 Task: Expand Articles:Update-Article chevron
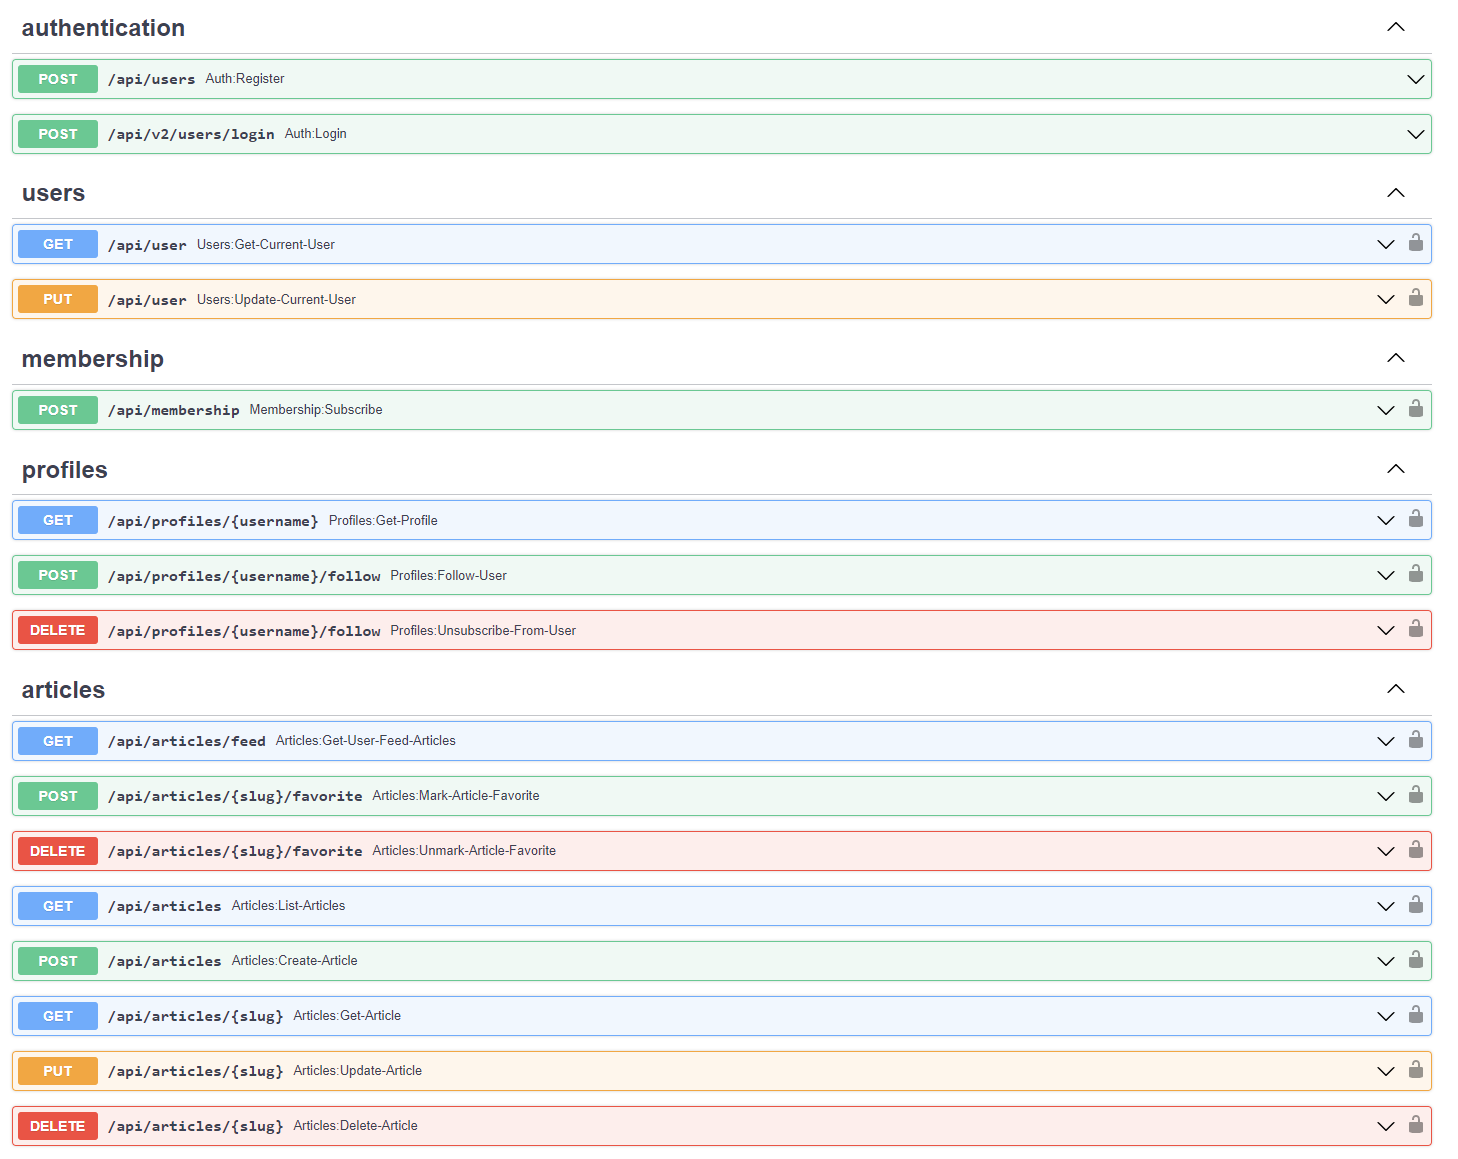(1386, 1071)
